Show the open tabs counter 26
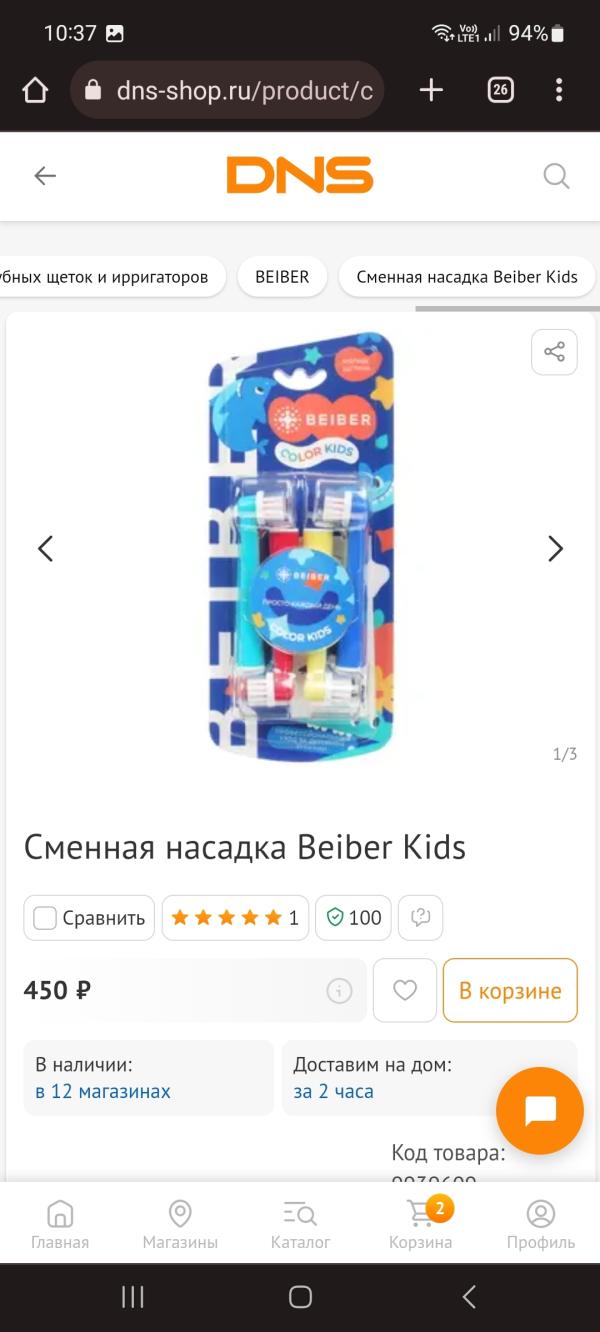Viewport: 600px width, 1332px height. [x=500, y=91]
